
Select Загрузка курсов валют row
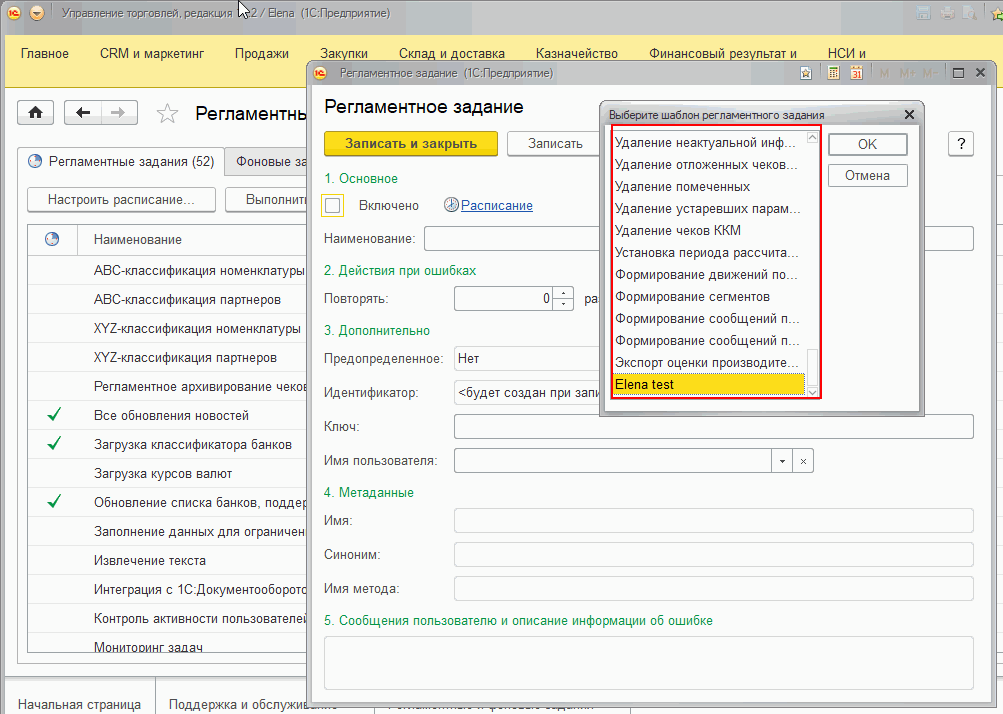tap(168, 473)
